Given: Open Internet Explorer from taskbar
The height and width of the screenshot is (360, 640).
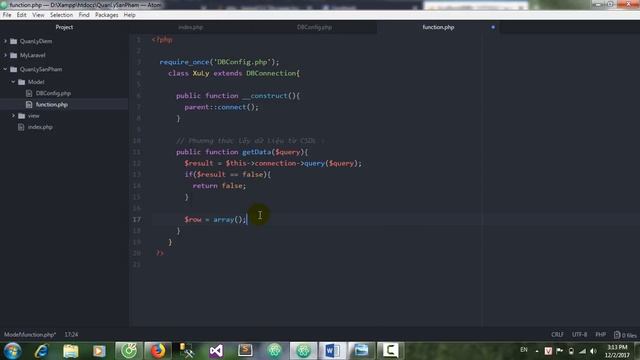Looking at the screenshot, I should click(x=41, y=351).
